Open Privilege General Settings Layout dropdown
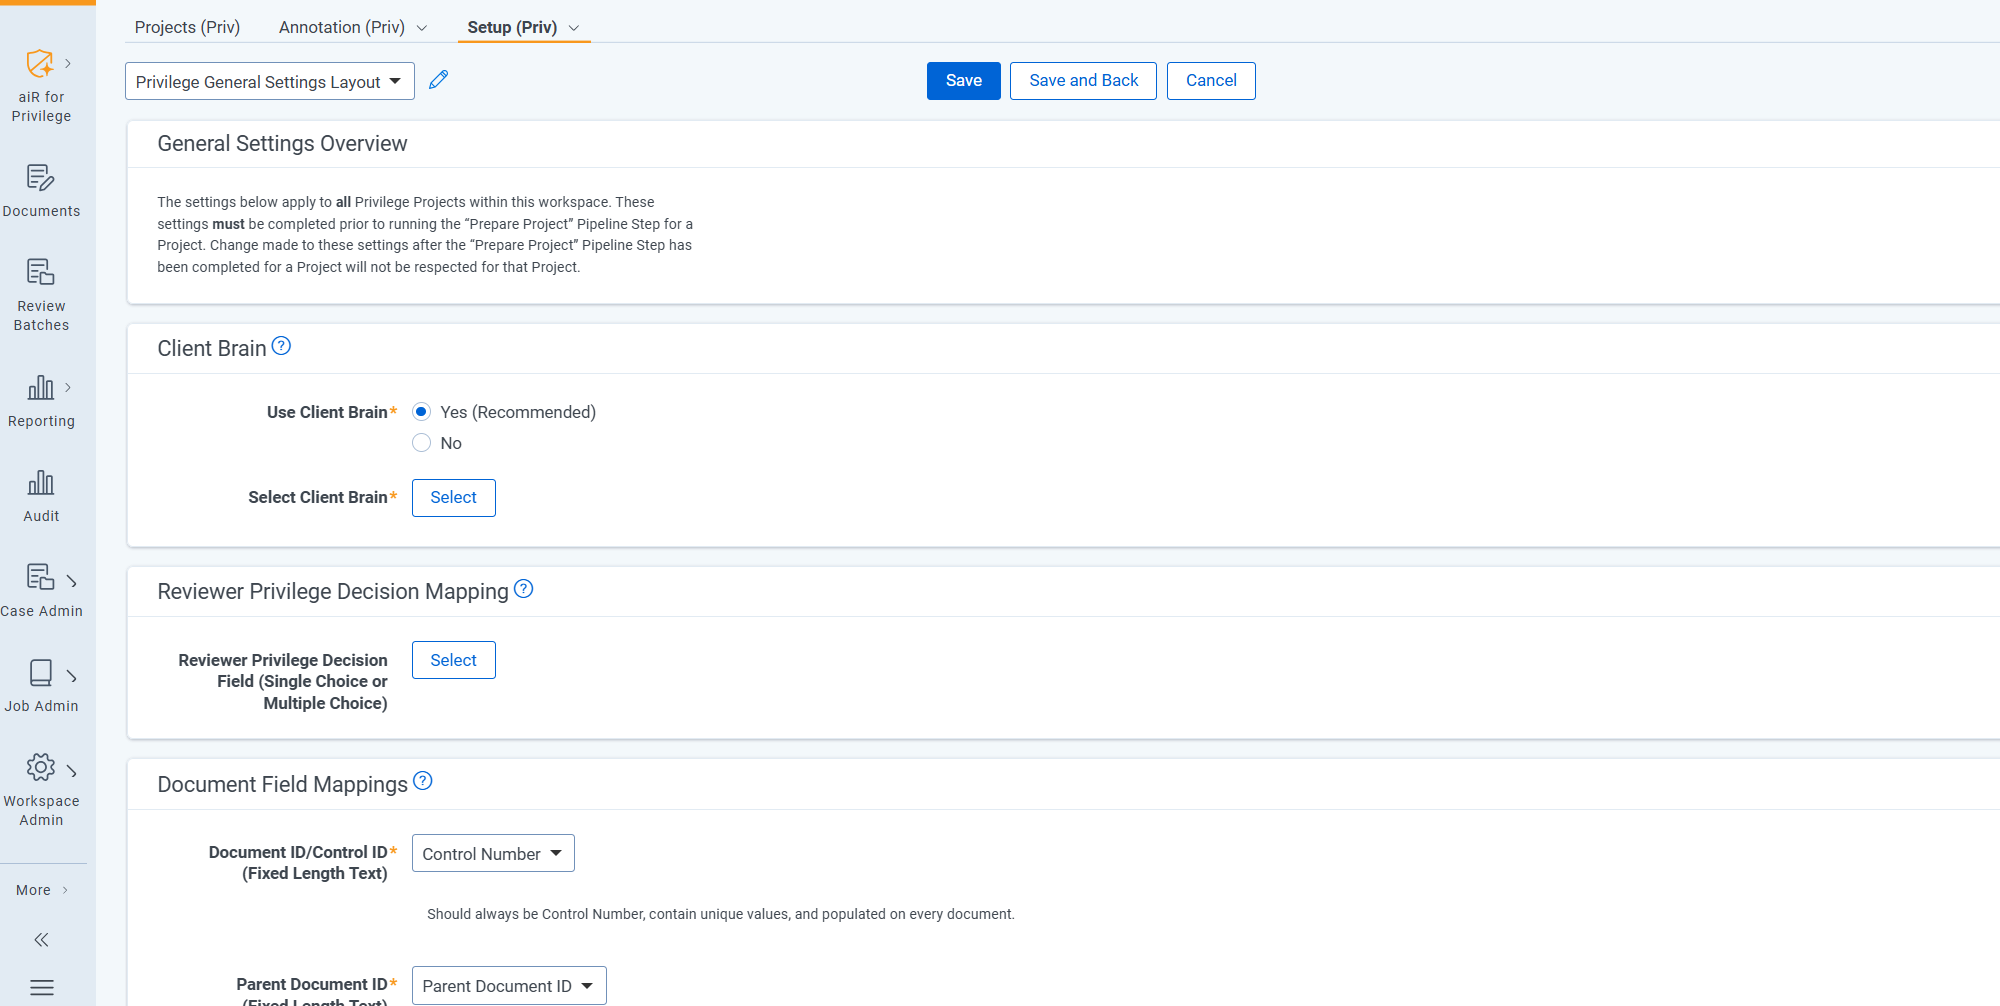 [270, 81]
